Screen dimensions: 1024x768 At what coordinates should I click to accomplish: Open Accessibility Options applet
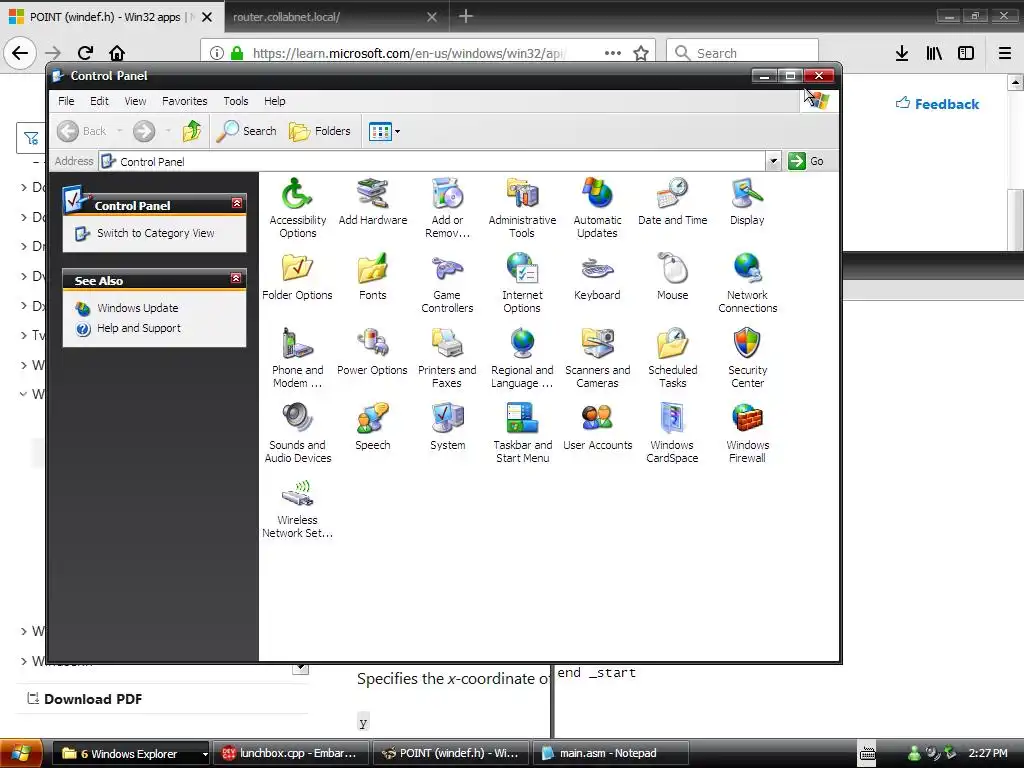tap(297, 208)
